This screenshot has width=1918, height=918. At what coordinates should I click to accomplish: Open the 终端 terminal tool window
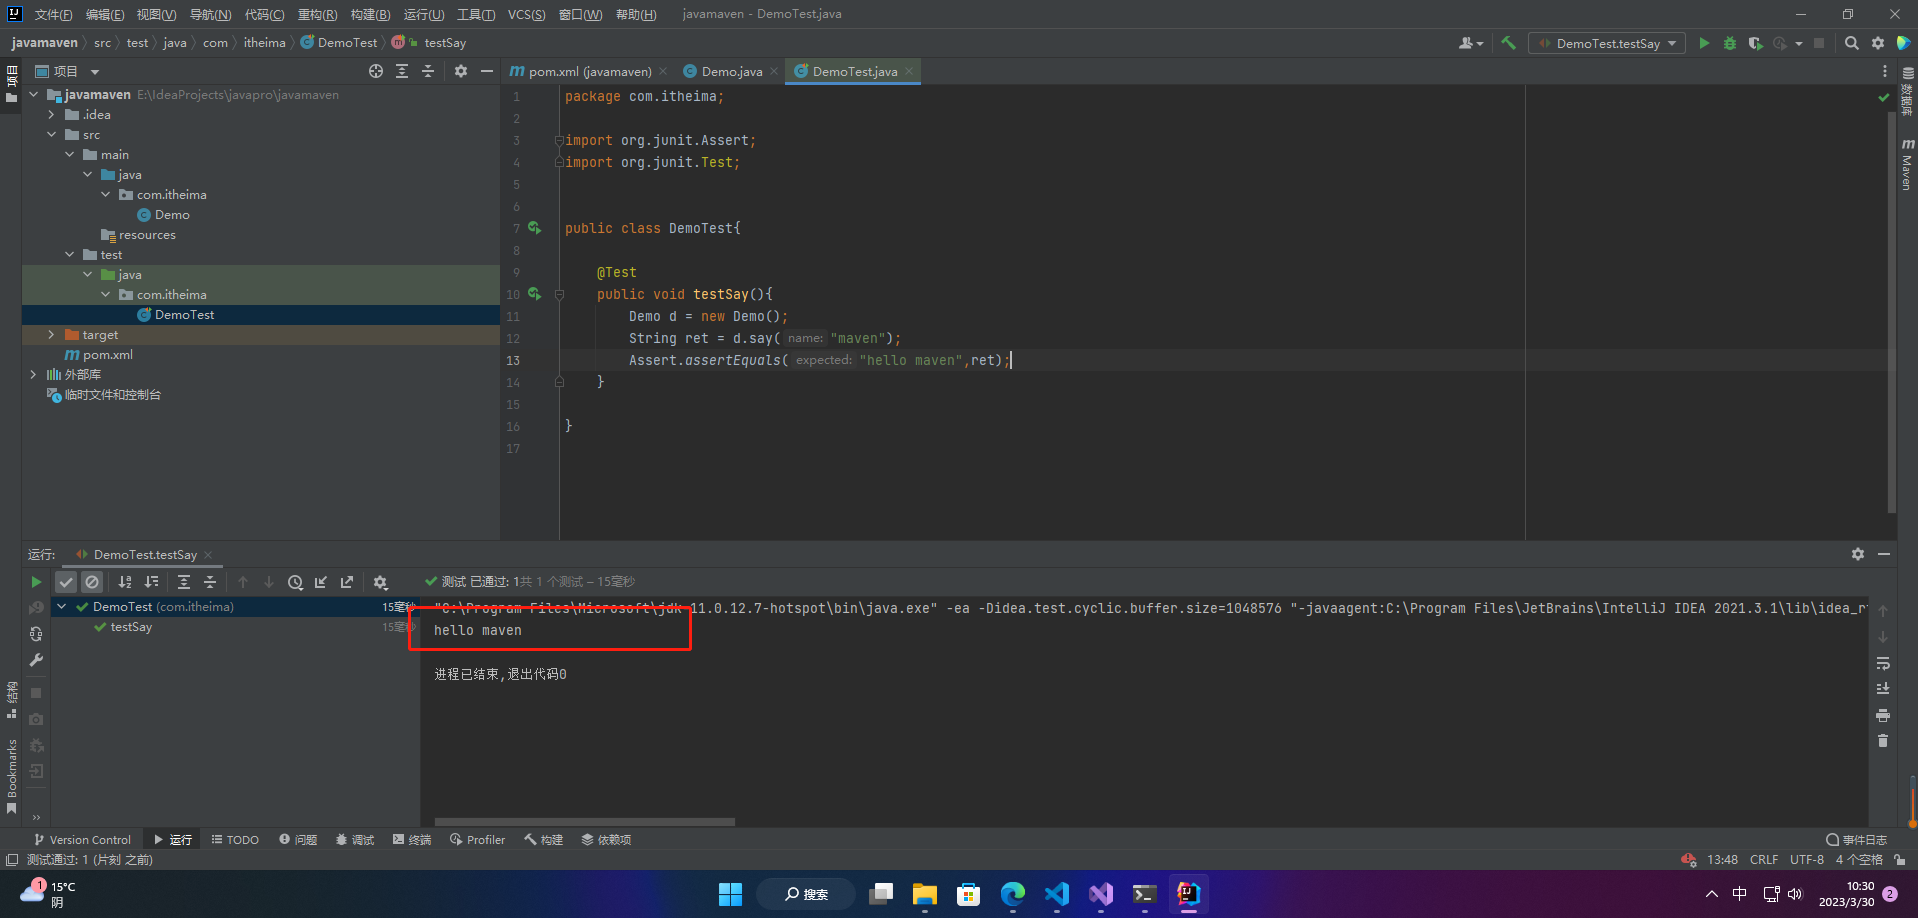click(412, 840)
